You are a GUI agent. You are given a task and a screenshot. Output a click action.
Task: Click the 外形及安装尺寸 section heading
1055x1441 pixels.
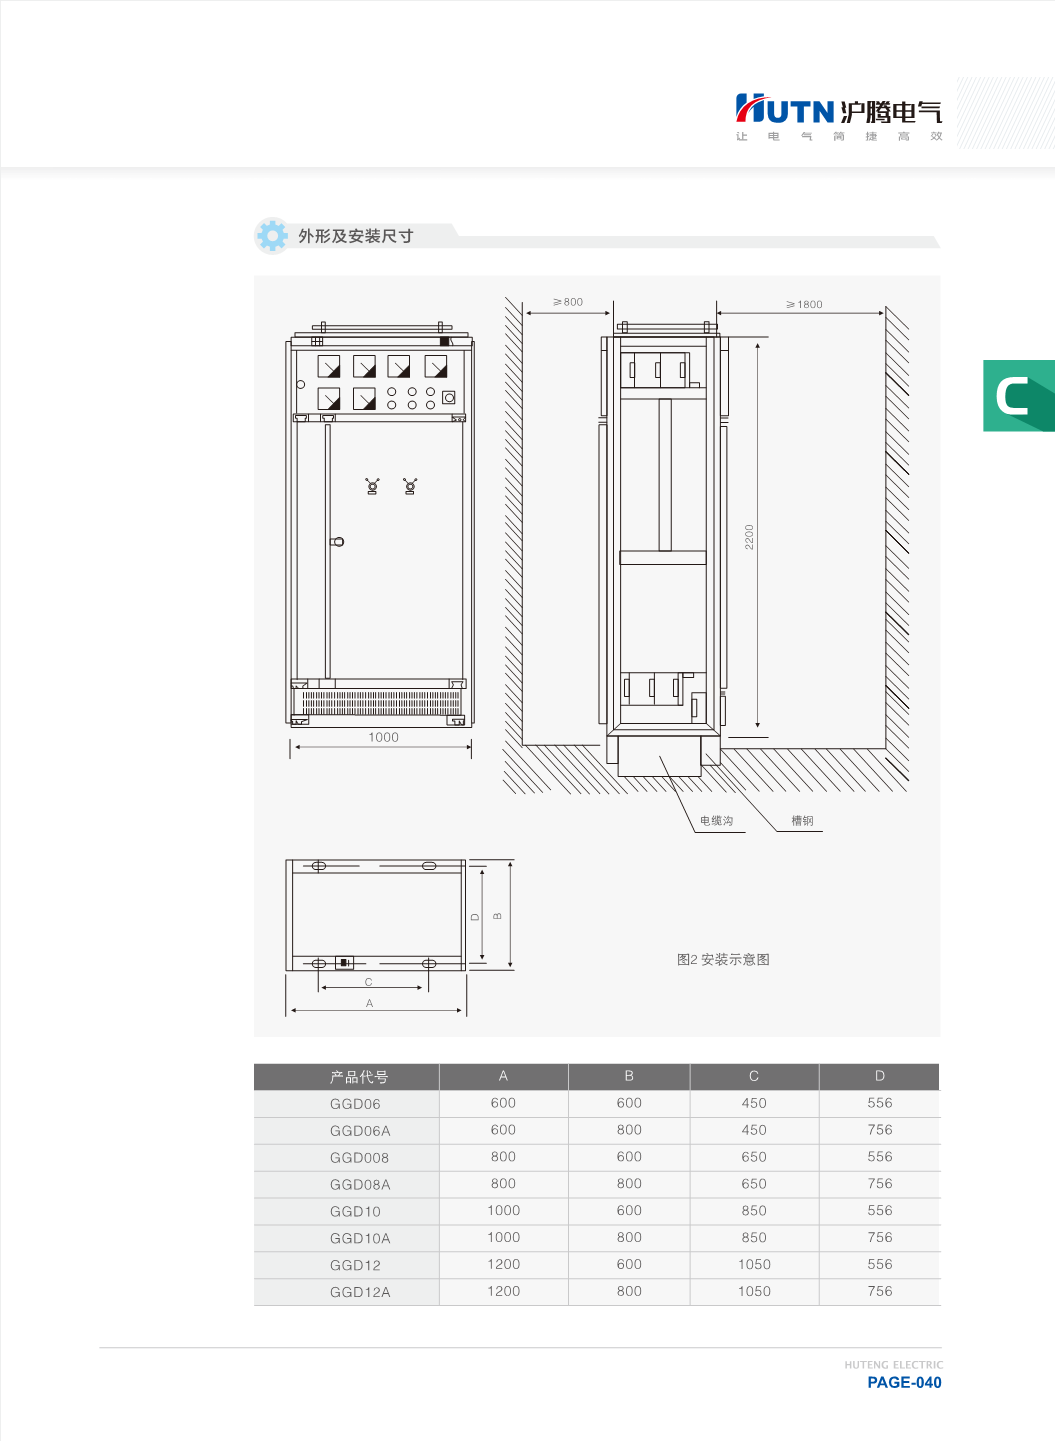(x=356, y=236)
